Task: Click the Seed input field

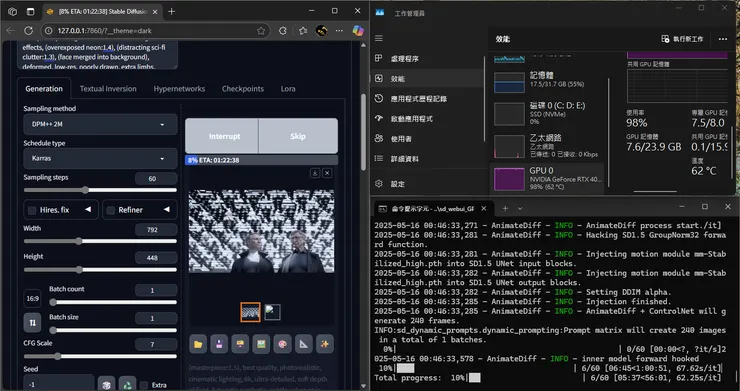Action: [x=59, y=384]
